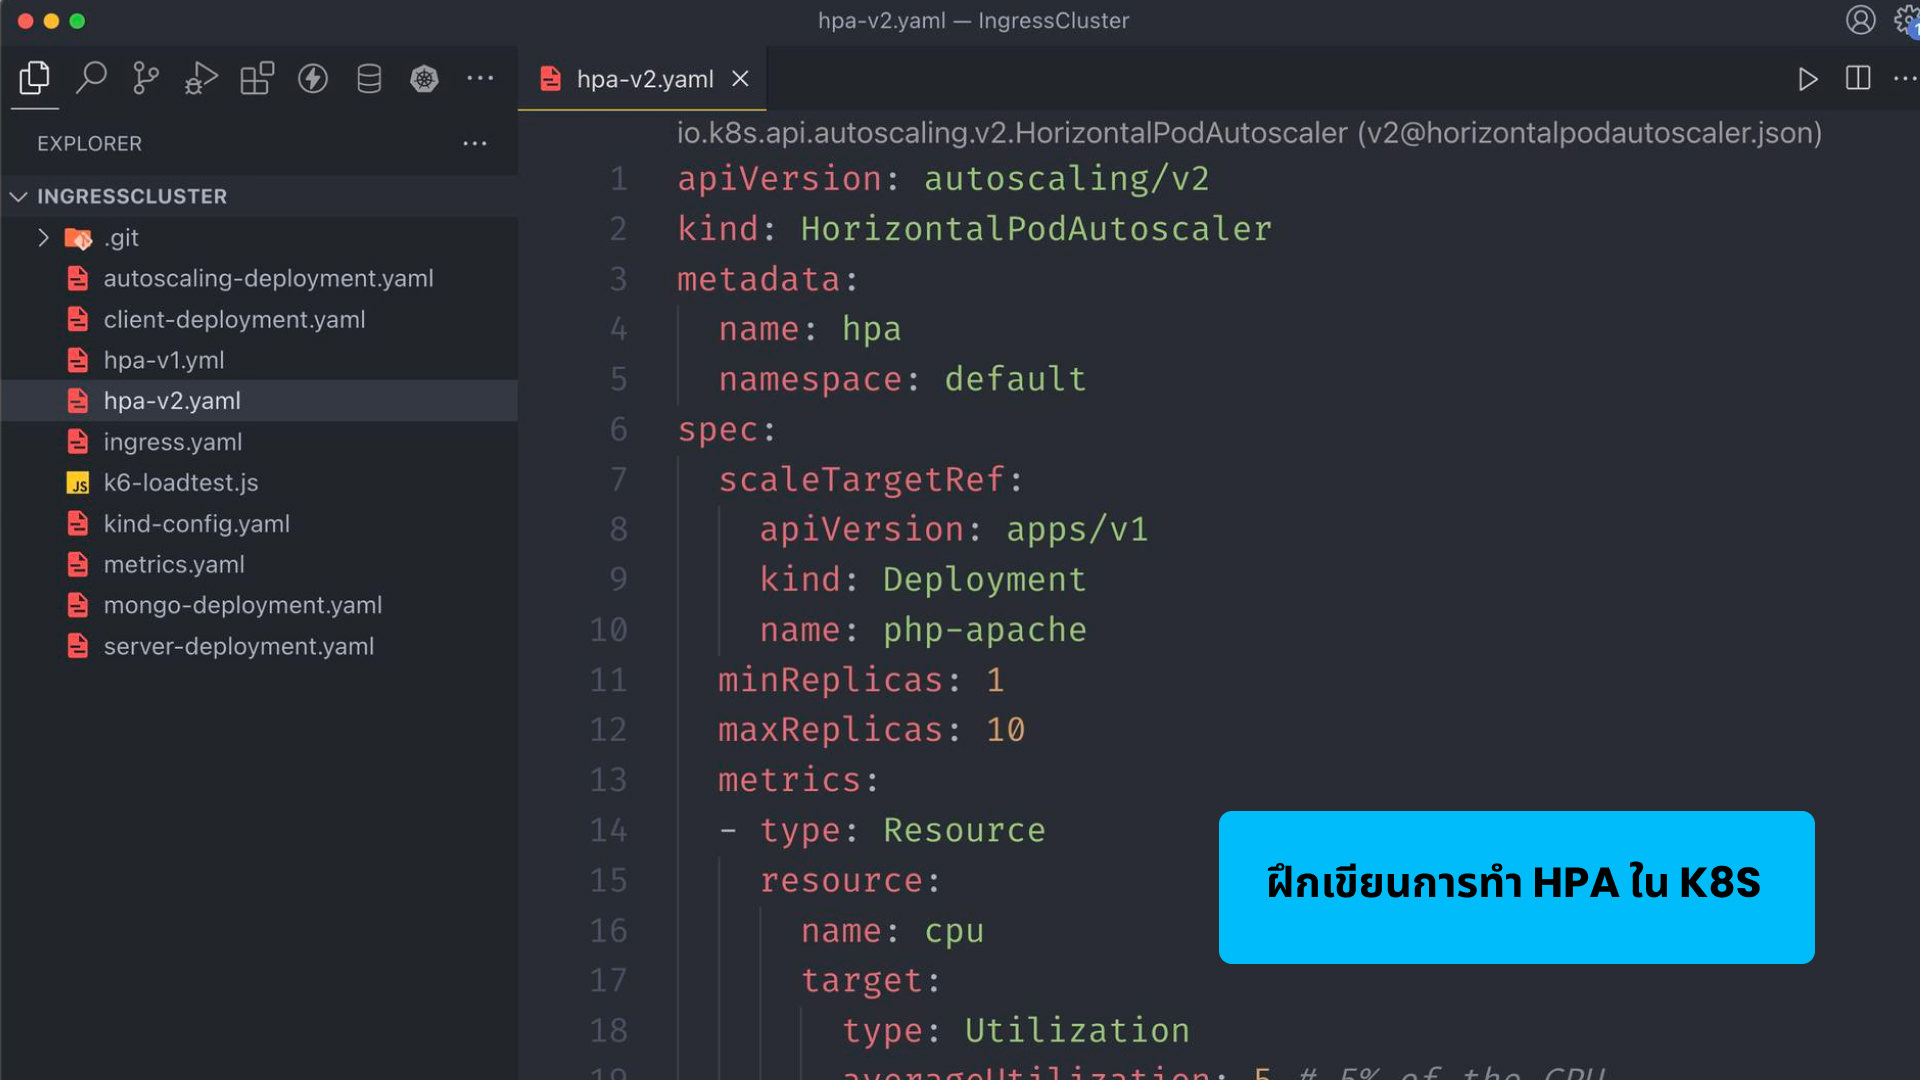
Task: Click the 'resource:' key on line 15
Action: (x=850, y=881)
